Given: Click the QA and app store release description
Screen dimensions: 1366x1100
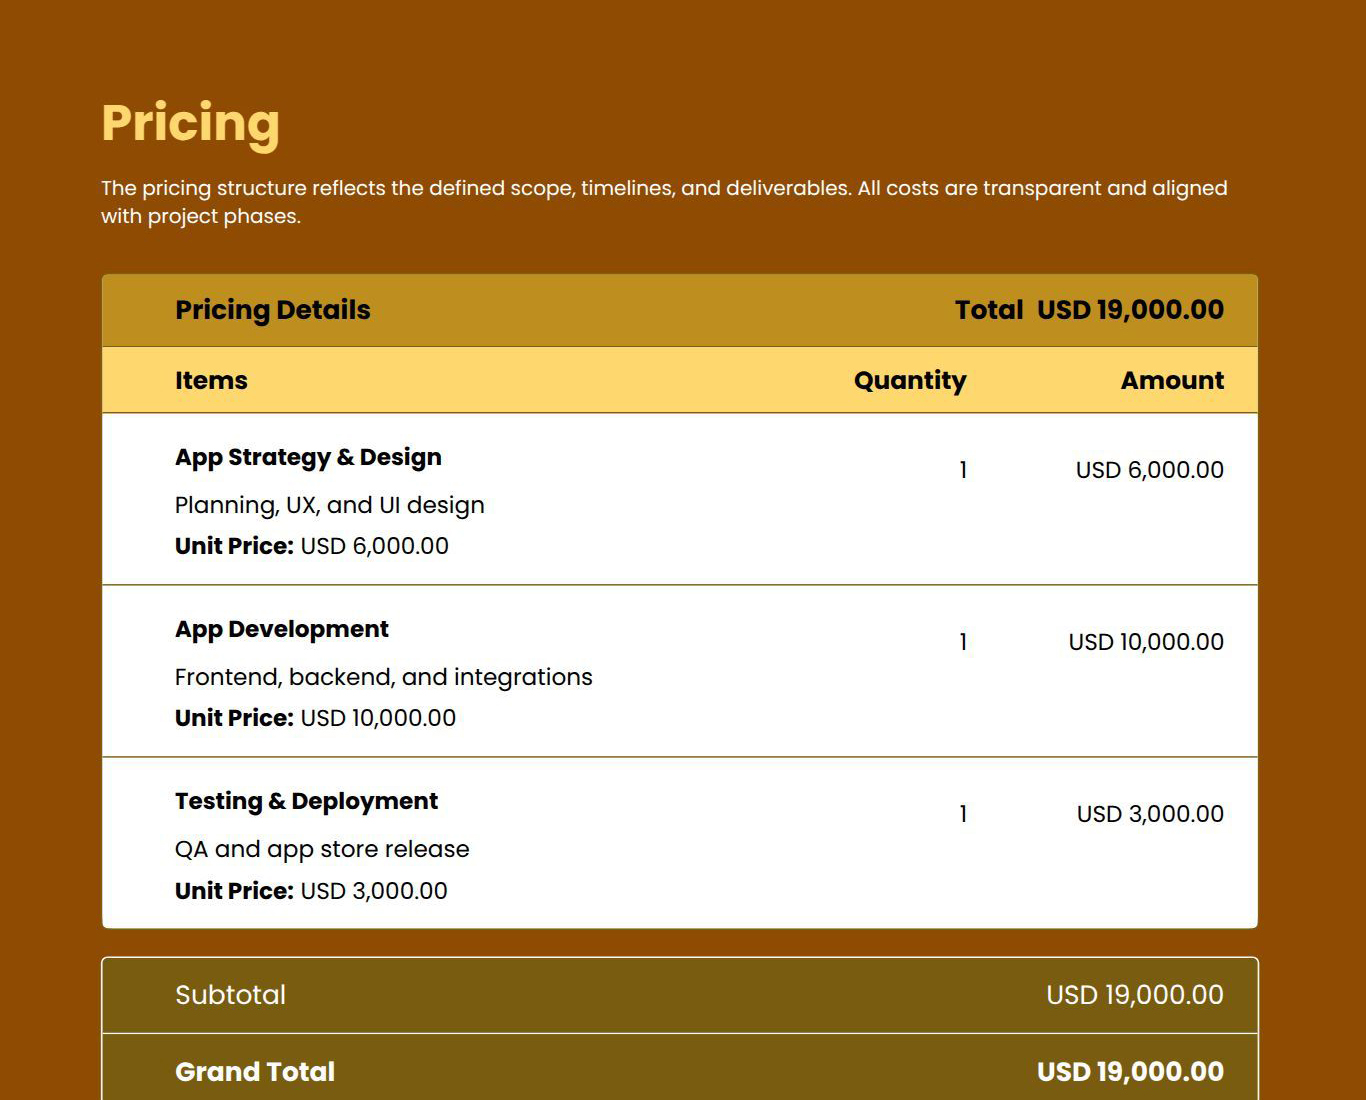Looking at the screenshot, I should tap(321, 849).
